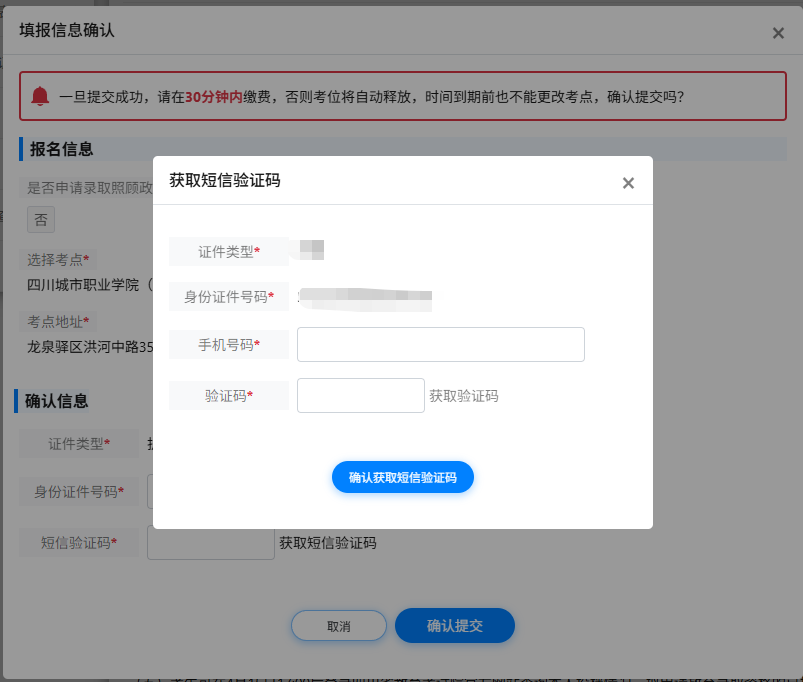Close the 获取短信验证码 popup
Image resolution: width=803 pixels, height=682 pixels.
(628, 183)
